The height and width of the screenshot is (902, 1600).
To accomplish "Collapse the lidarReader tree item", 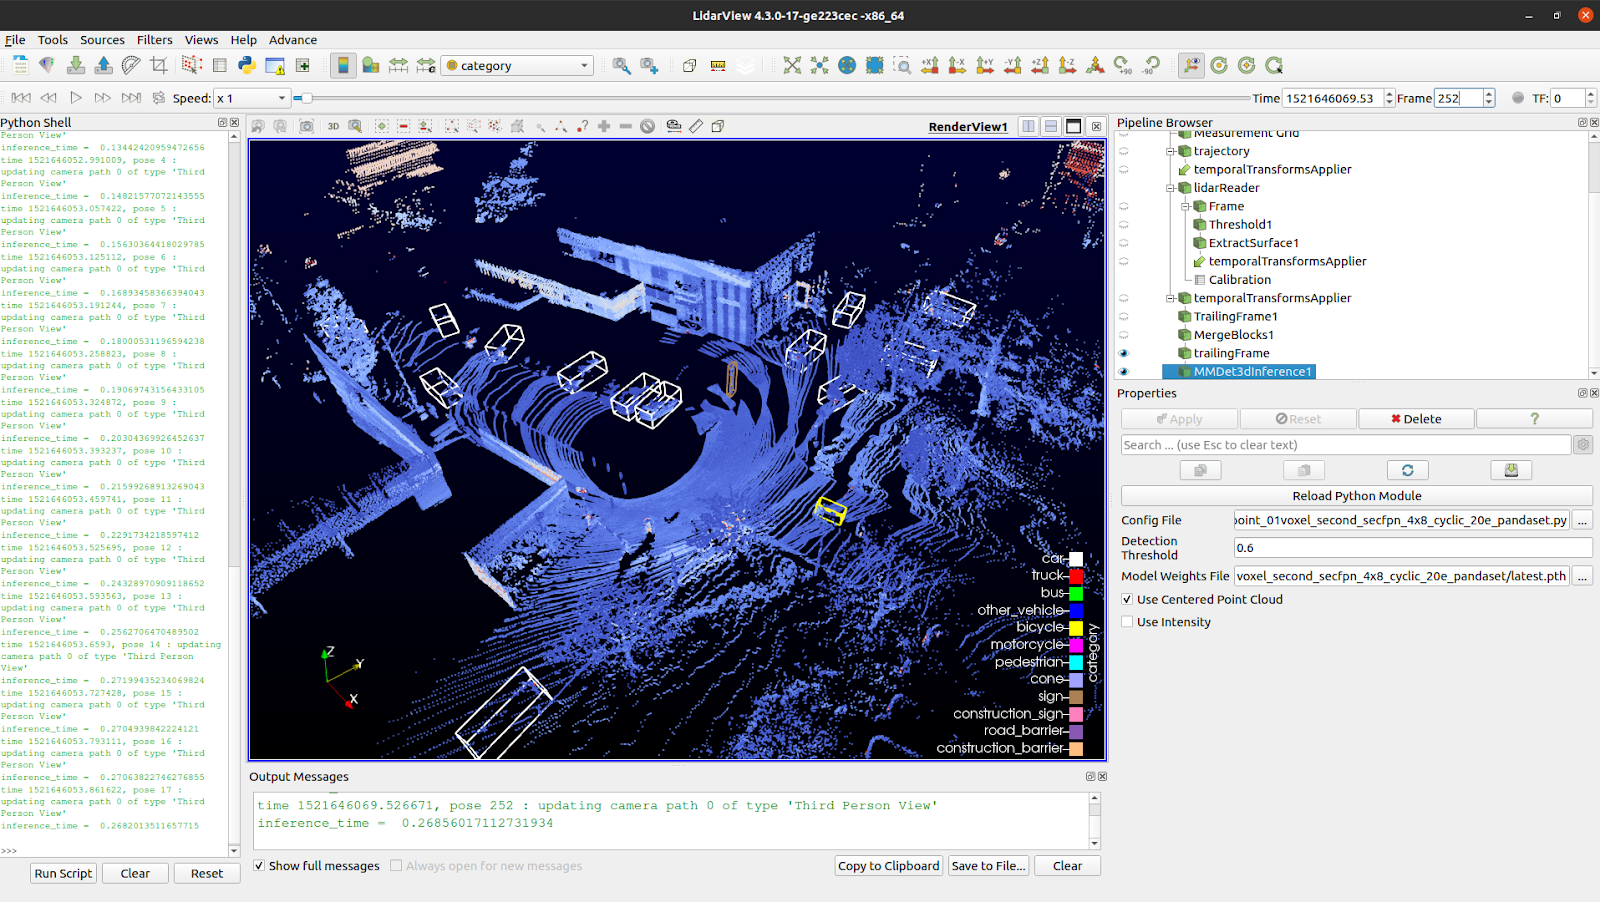I will pyautogui.click(x=1170, y=187).
